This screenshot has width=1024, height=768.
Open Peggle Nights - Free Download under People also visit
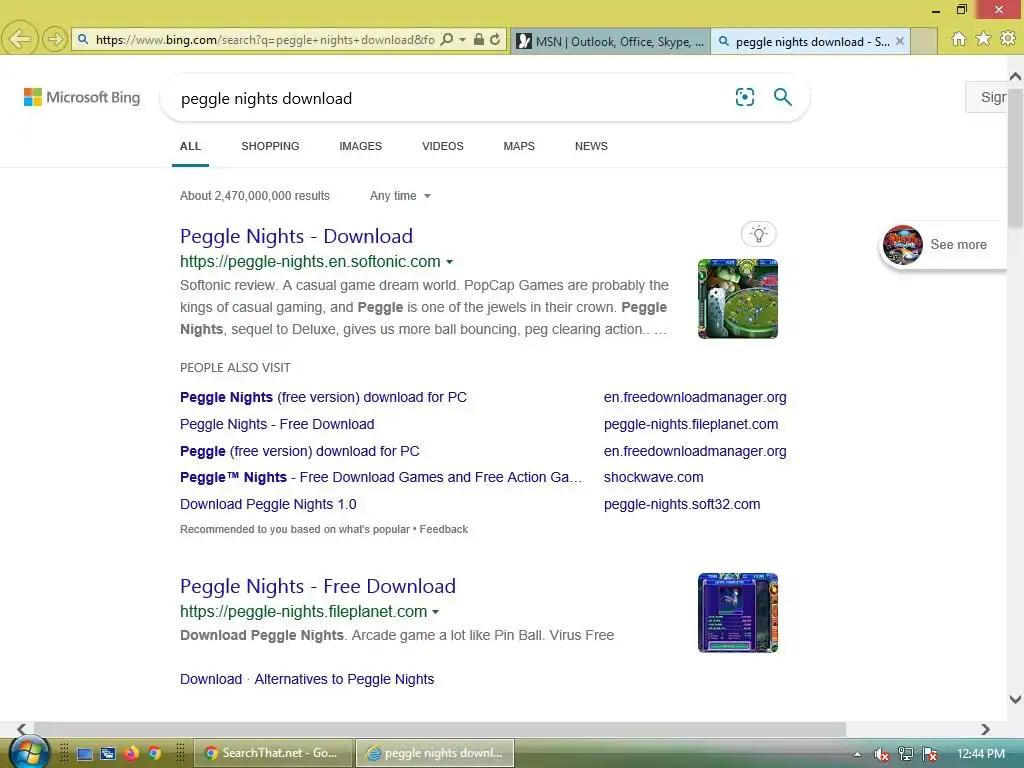(x=277, y=424)
